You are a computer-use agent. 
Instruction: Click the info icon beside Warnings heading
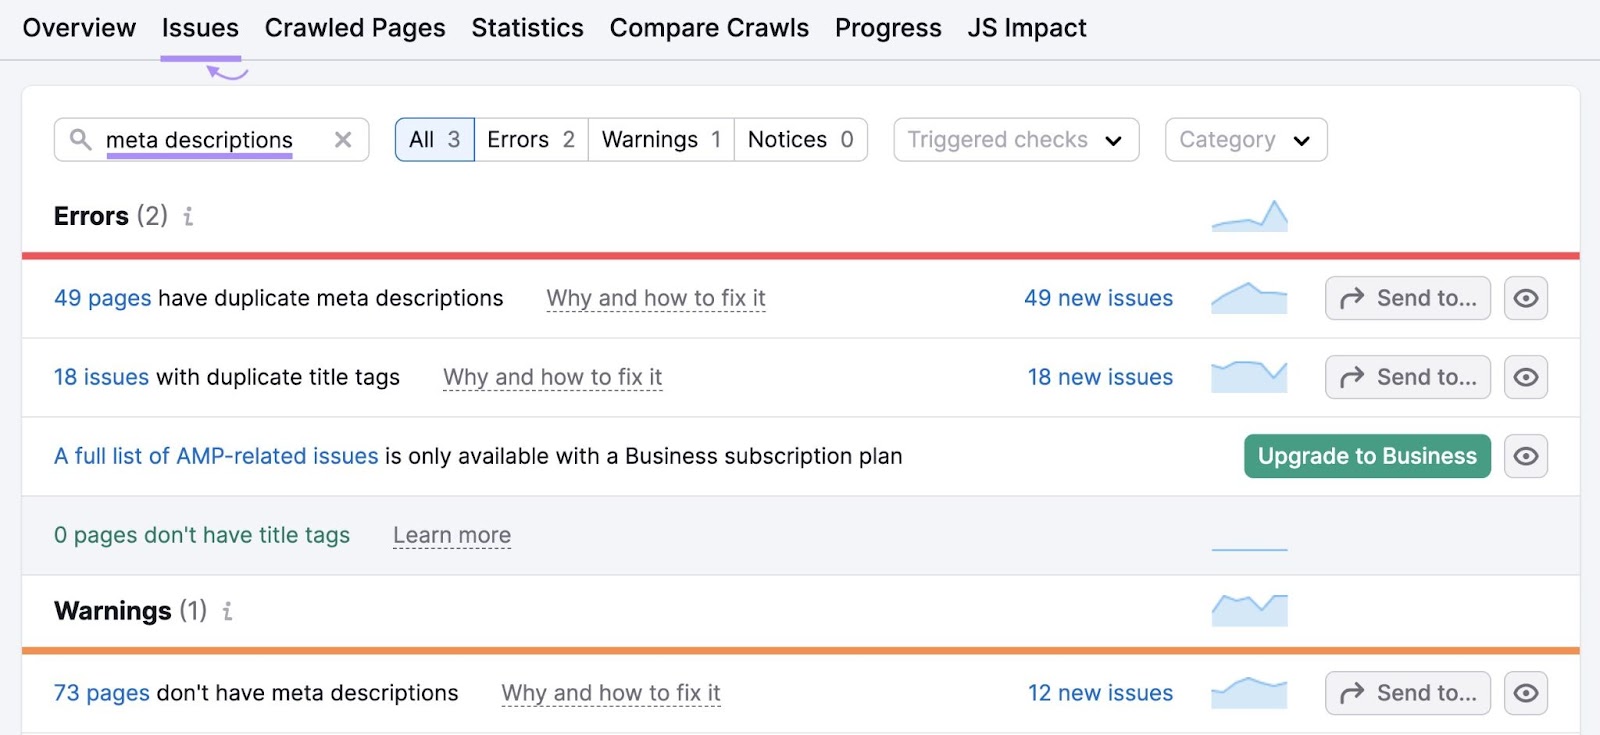pos(227,611)
